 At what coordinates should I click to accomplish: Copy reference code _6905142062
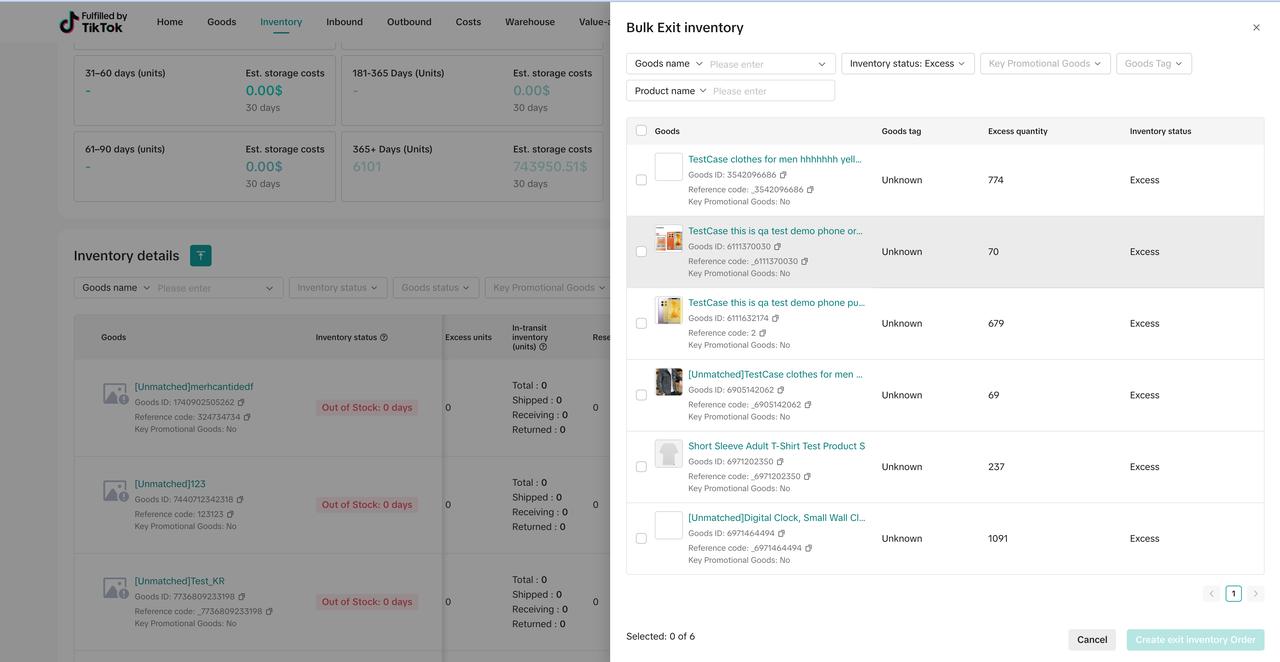click(x=808, y=405)
